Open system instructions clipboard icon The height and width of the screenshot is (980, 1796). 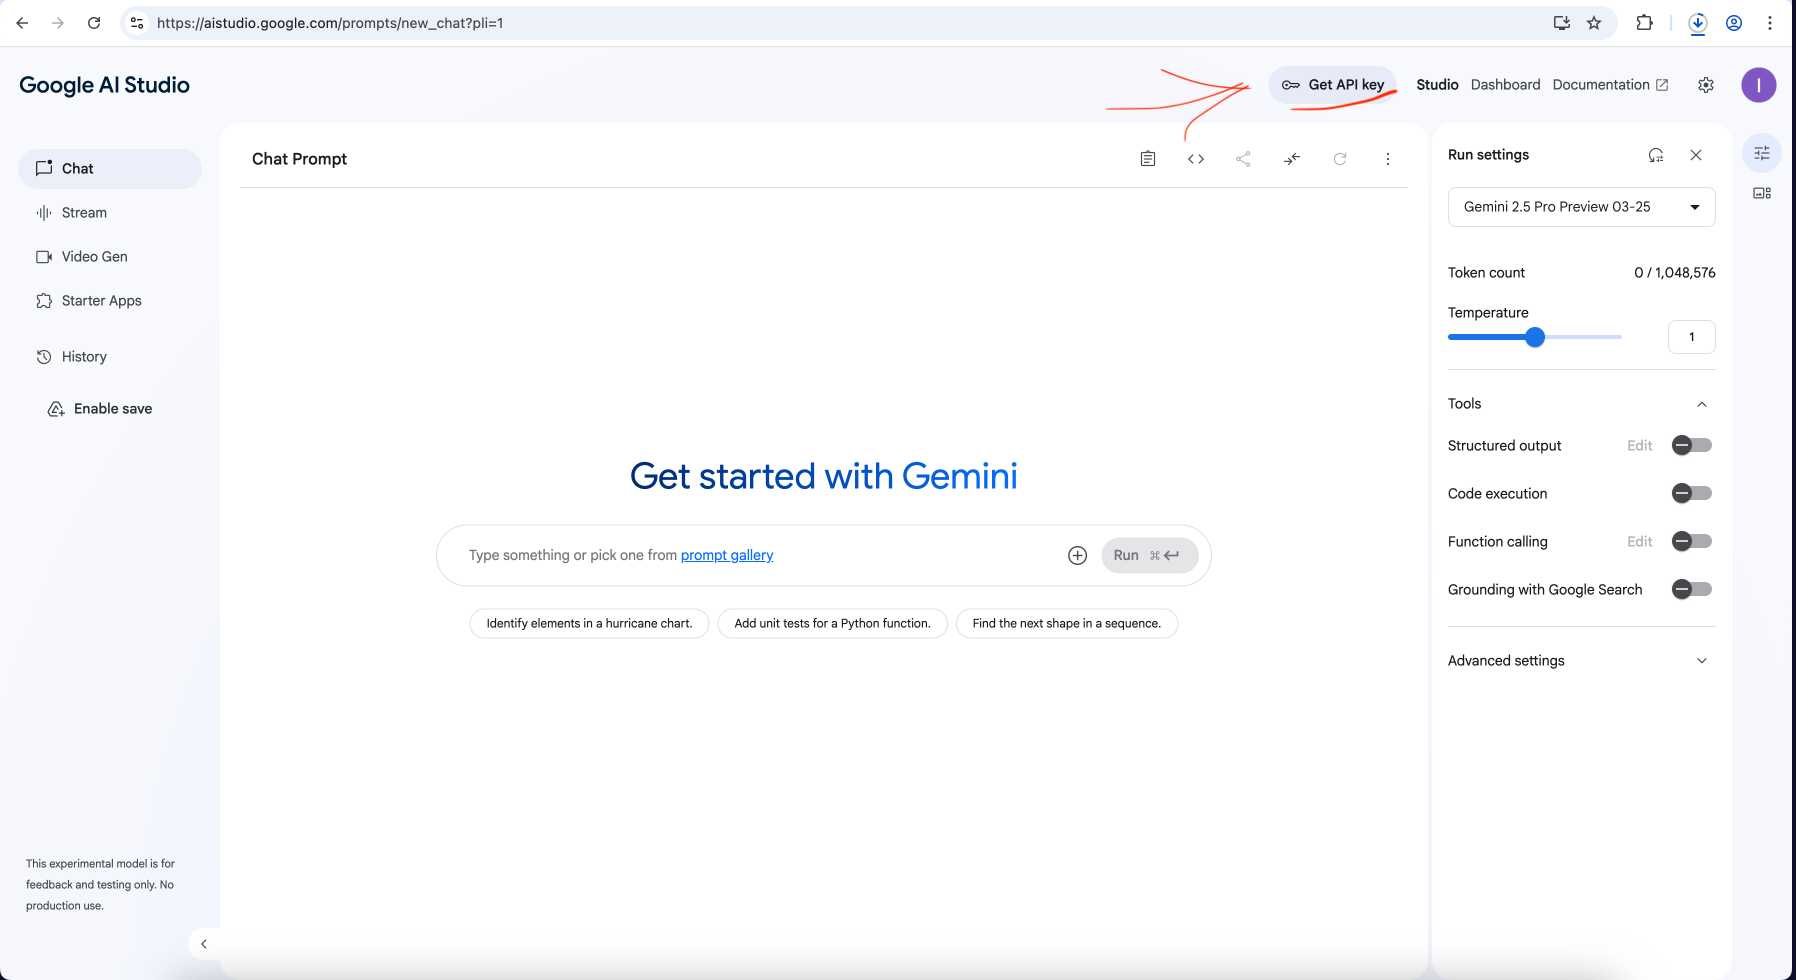point(1148,159)
